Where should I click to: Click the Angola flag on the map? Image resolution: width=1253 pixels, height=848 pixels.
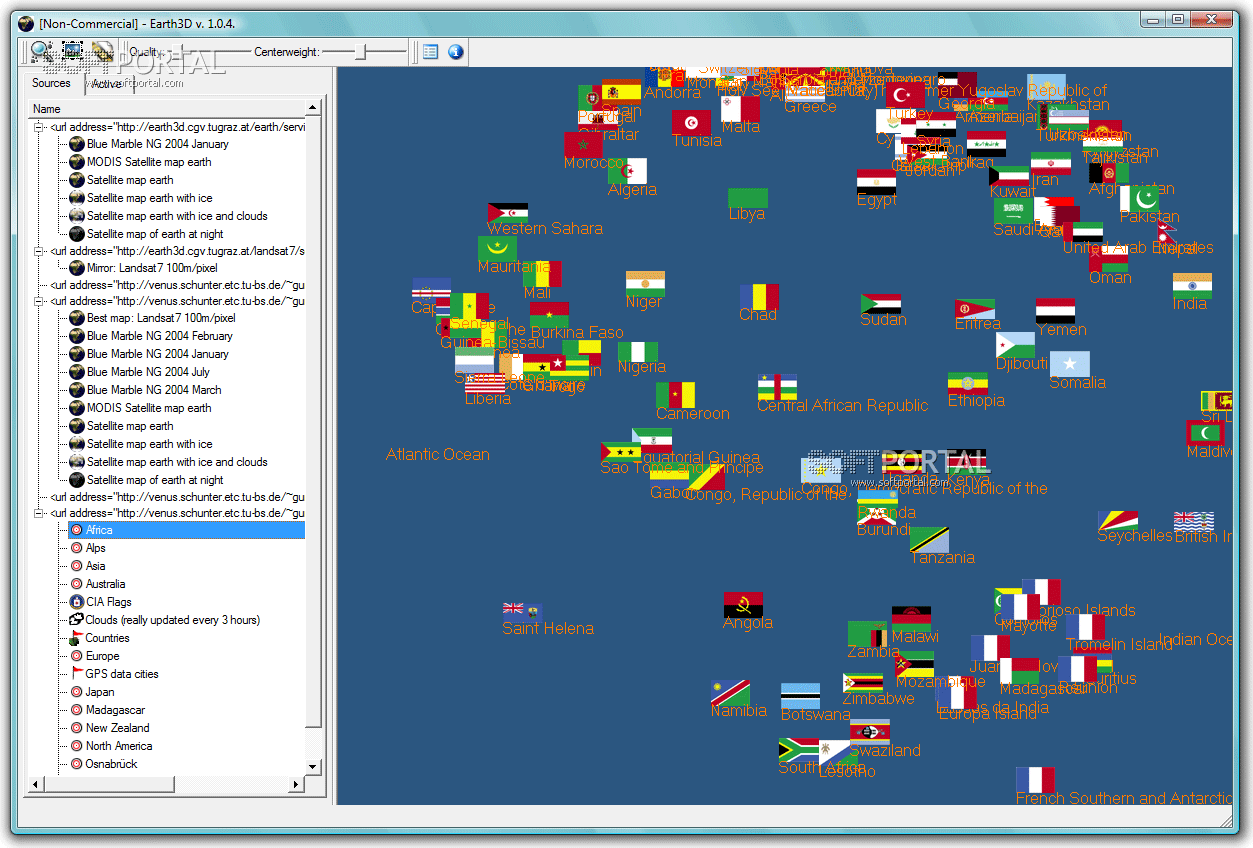coord(743,605)
